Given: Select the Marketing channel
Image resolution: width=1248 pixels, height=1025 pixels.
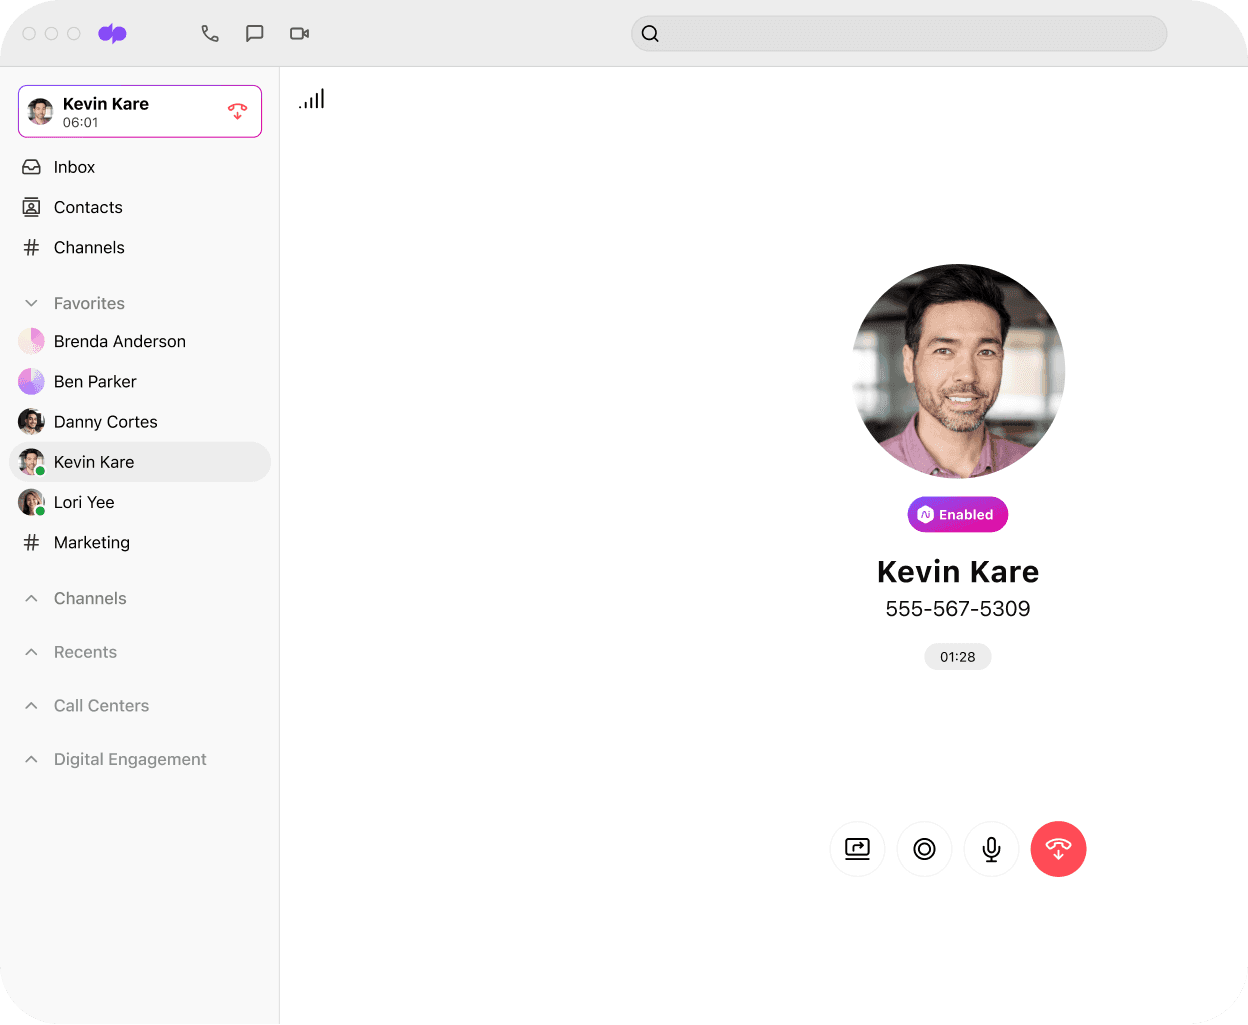Looking at the screenshot, I should [91, 542].
